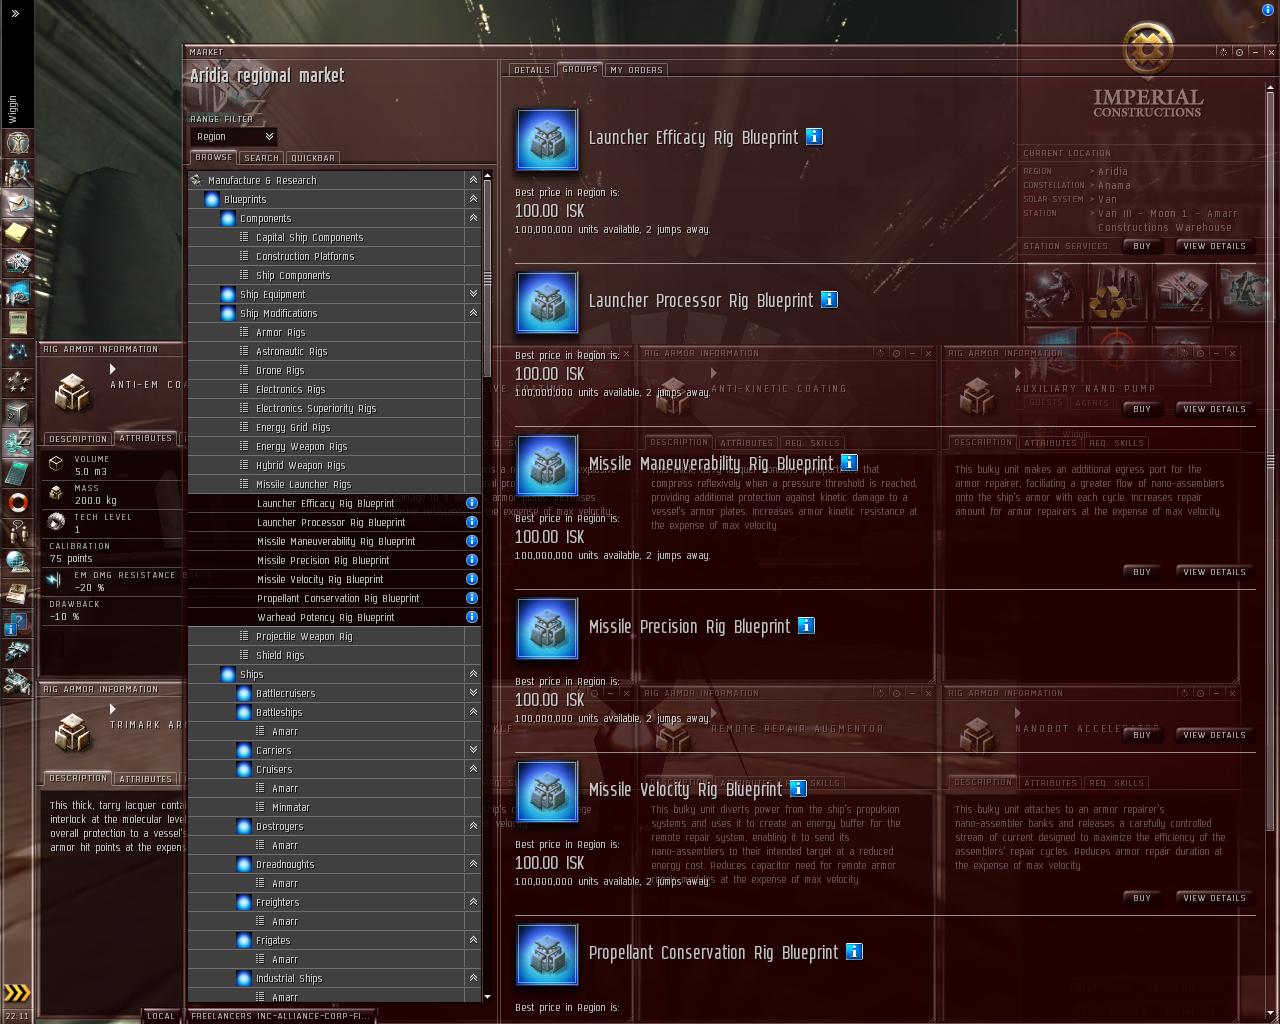View details for Missile Maneuverability Rig Blueprint
Screen dimensions: 1280x1024
point(1214,572)
